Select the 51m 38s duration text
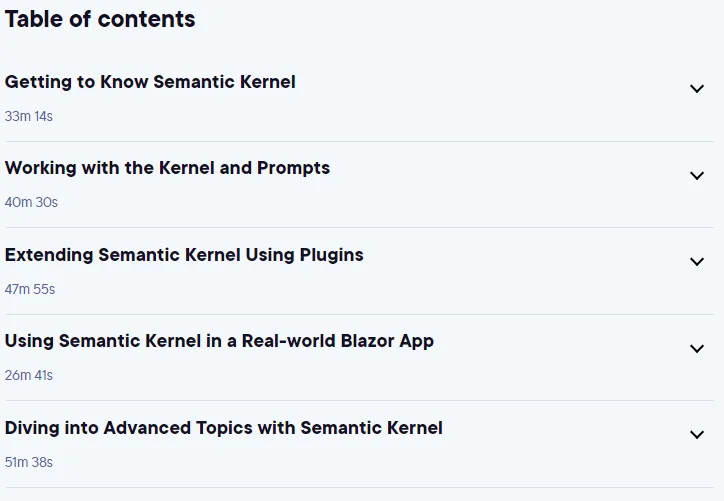Image resolution: width=724 pixels, height=501 pixels. click(x=29, y=462)
